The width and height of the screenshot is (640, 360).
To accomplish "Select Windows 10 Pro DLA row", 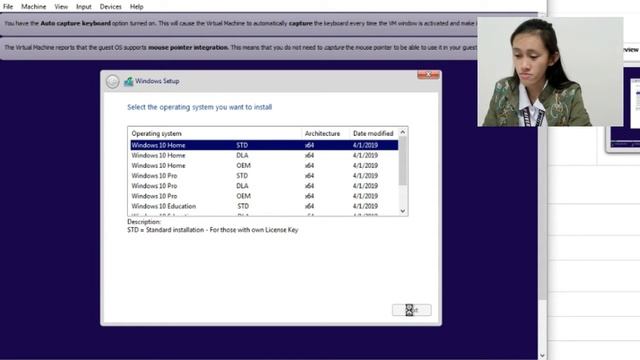I will [x=264, y=186].
